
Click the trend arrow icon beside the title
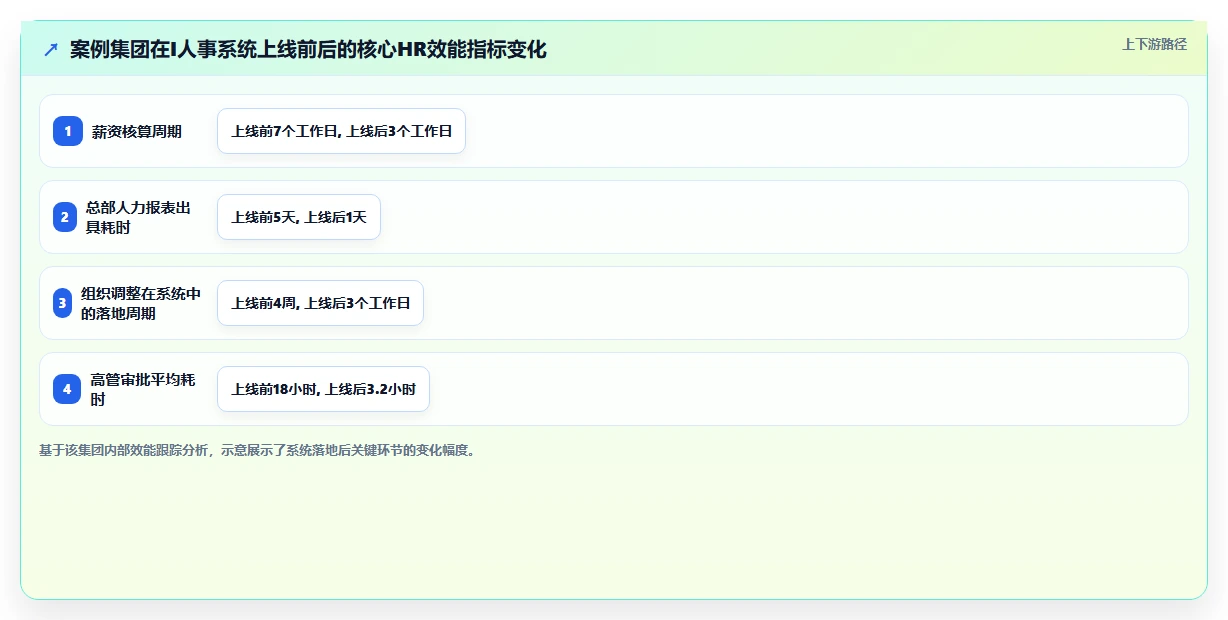[51, 50]
